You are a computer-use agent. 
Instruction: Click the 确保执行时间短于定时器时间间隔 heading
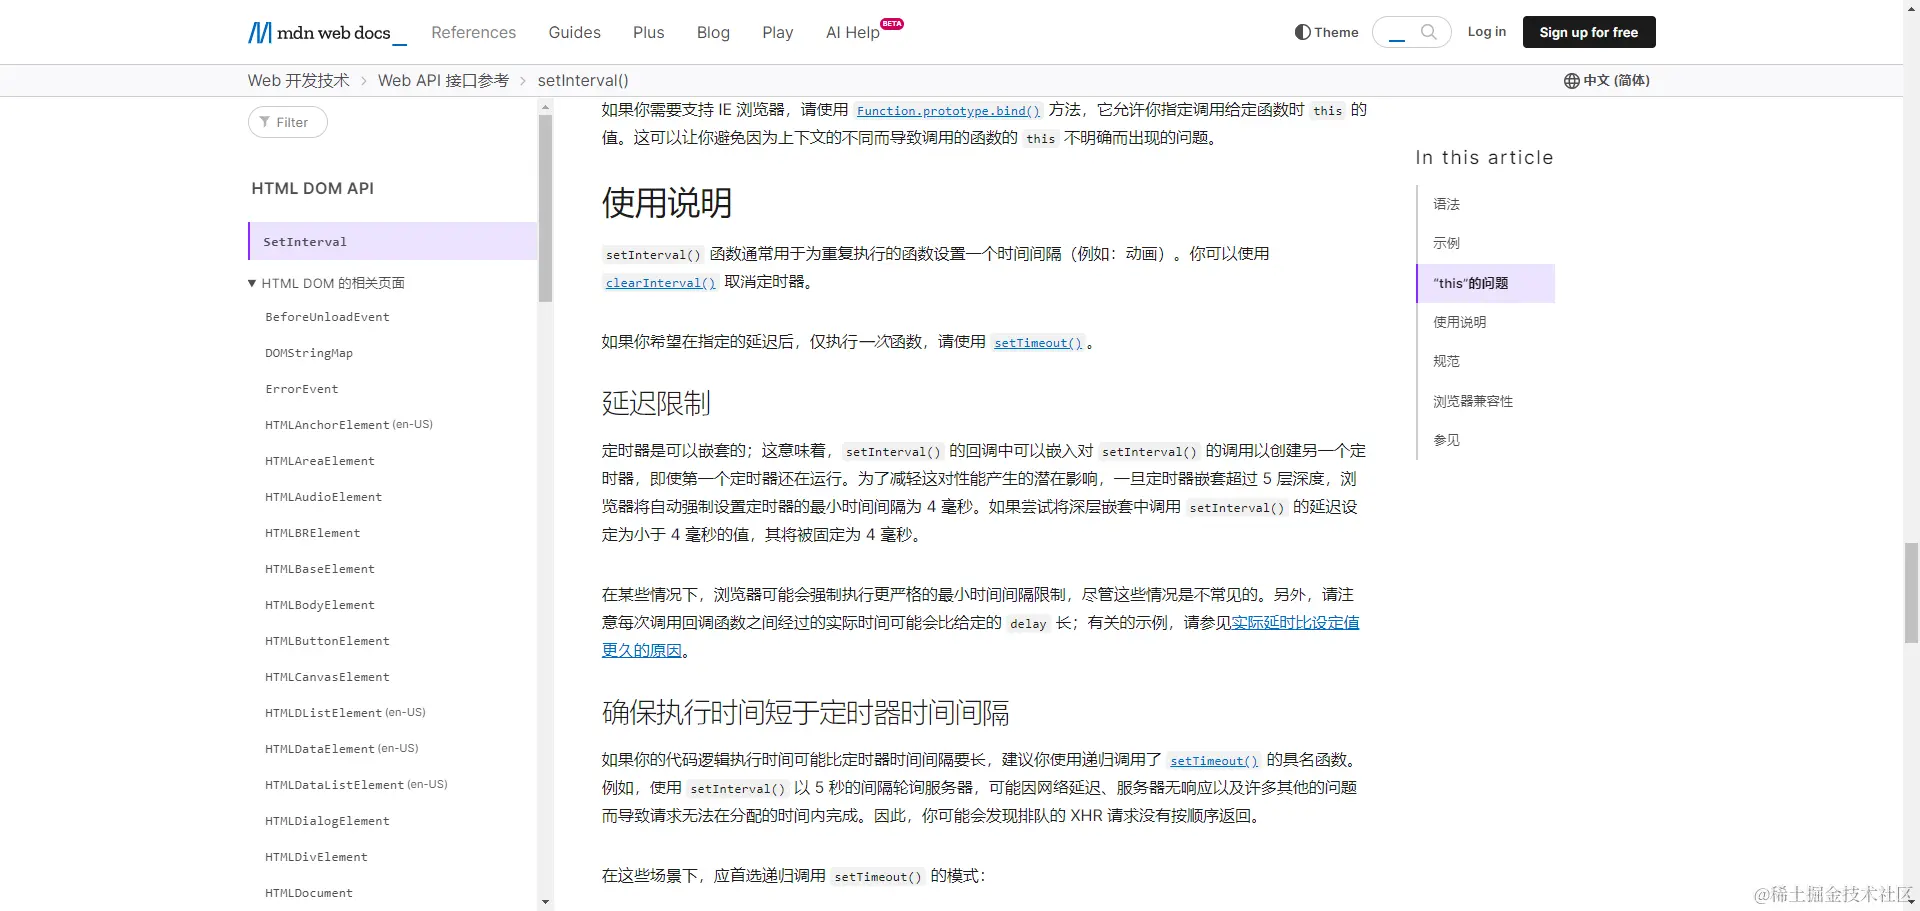(x=805, y=712)
